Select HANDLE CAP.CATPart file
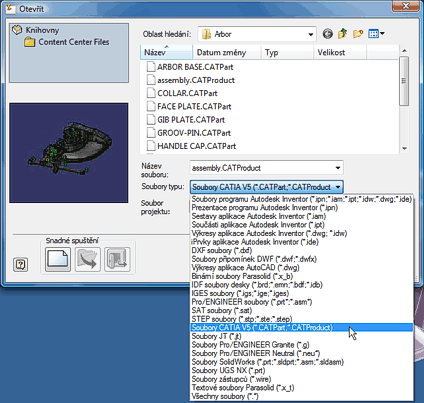Viewport: 424px width, 403px height. (192, 146)
